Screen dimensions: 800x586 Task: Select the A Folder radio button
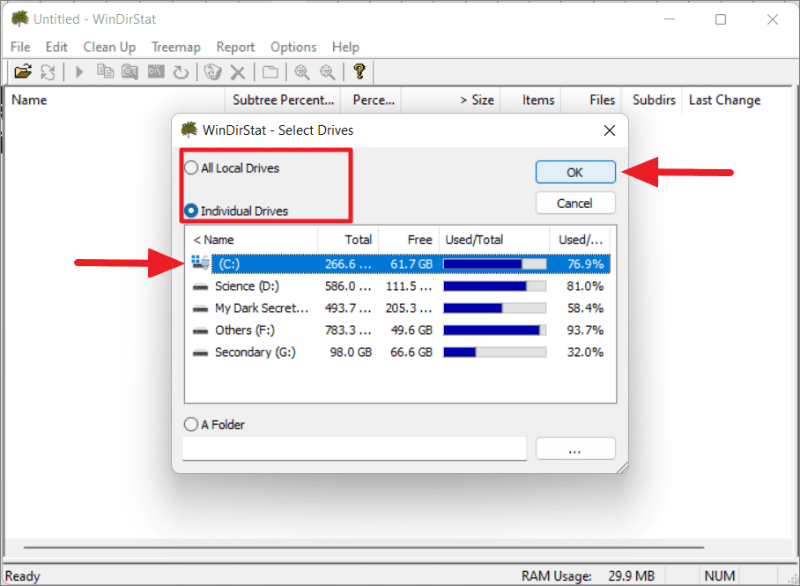click(x=191, y=424)
